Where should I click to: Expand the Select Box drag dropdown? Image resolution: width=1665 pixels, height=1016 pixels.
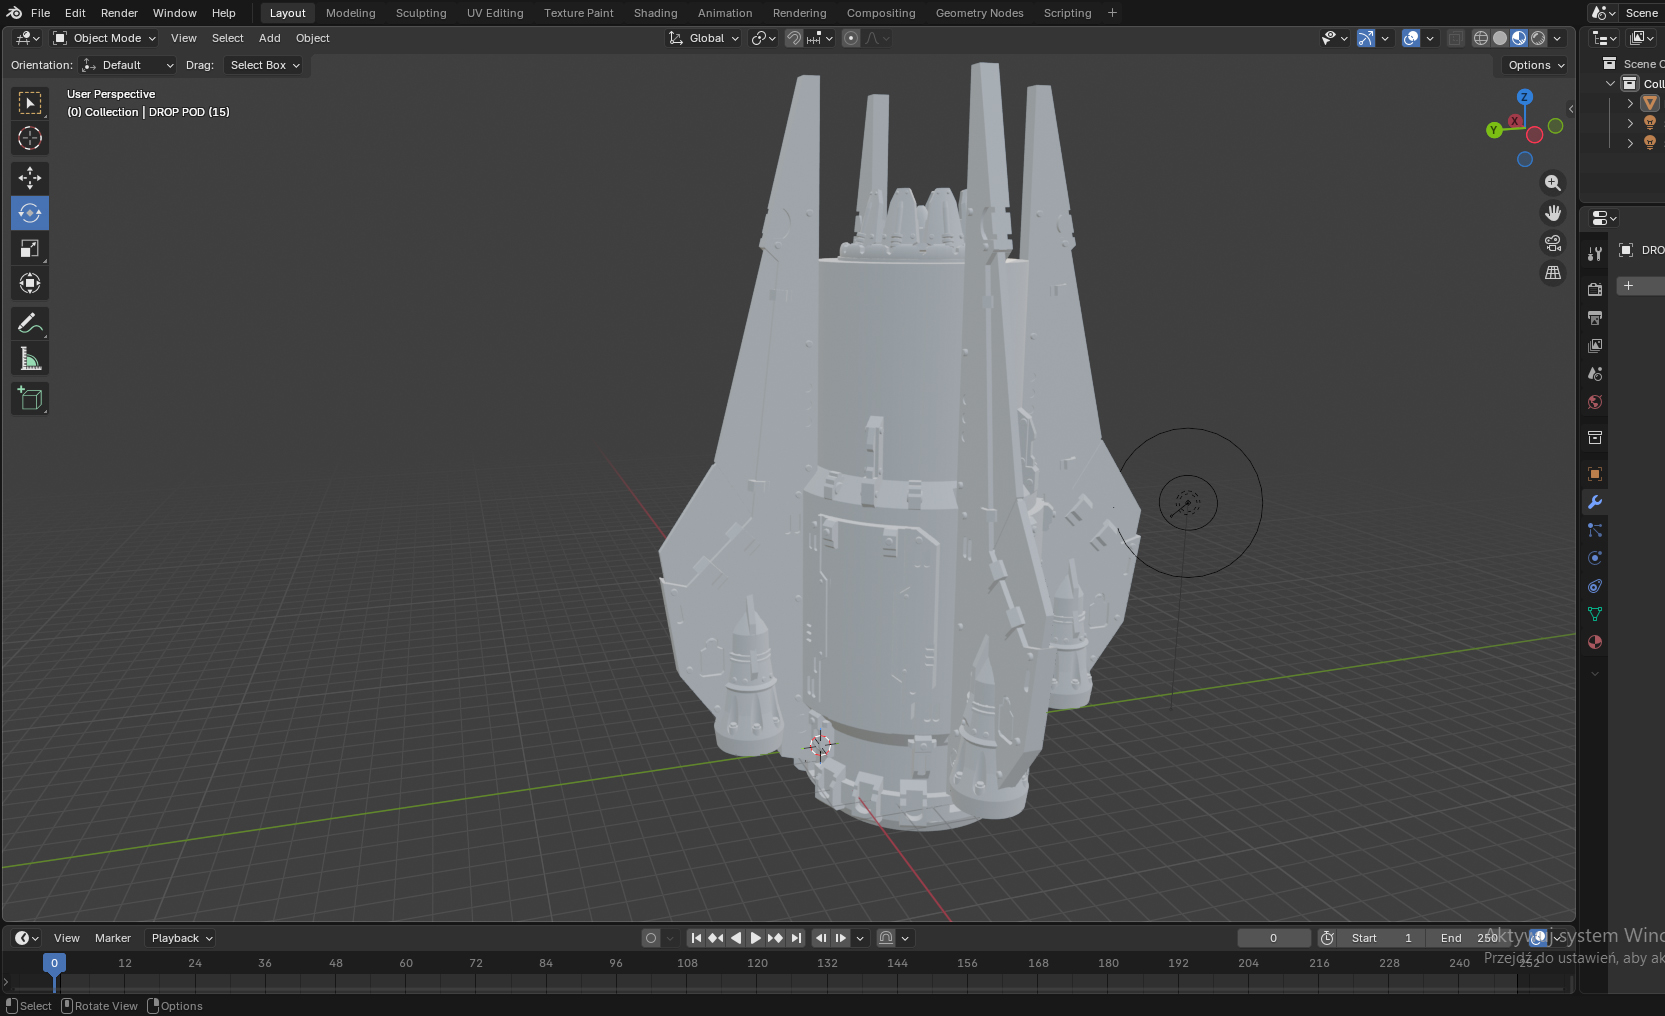265,65
